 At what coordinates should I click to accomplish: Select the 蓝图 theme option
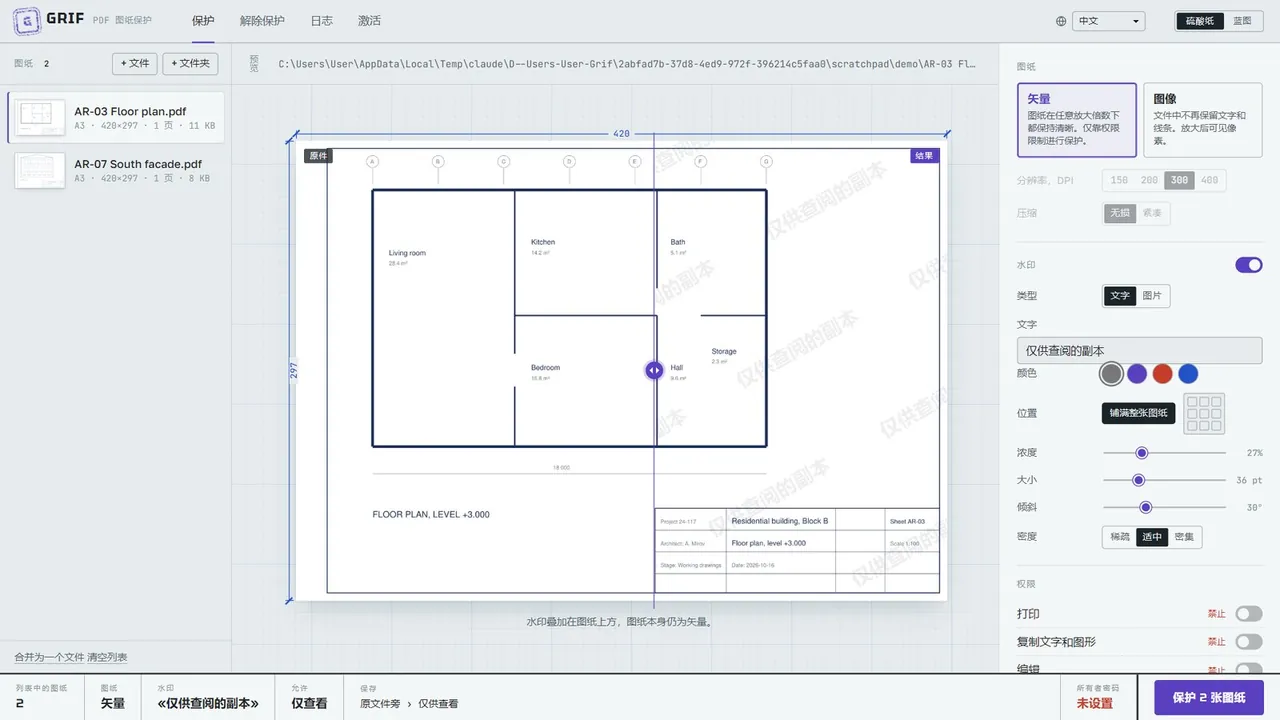[1242, 21]
